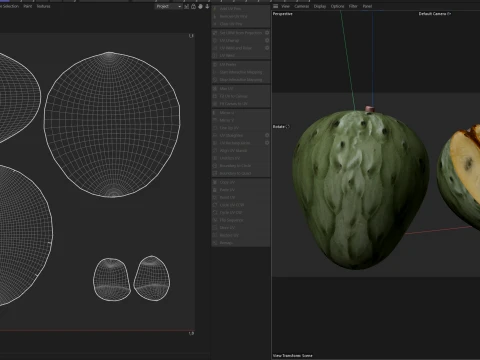480x360 pixels.
Task: Open settings gear for Set UVW from Projection
Action: pyautogui.click(x=267, y=33)
